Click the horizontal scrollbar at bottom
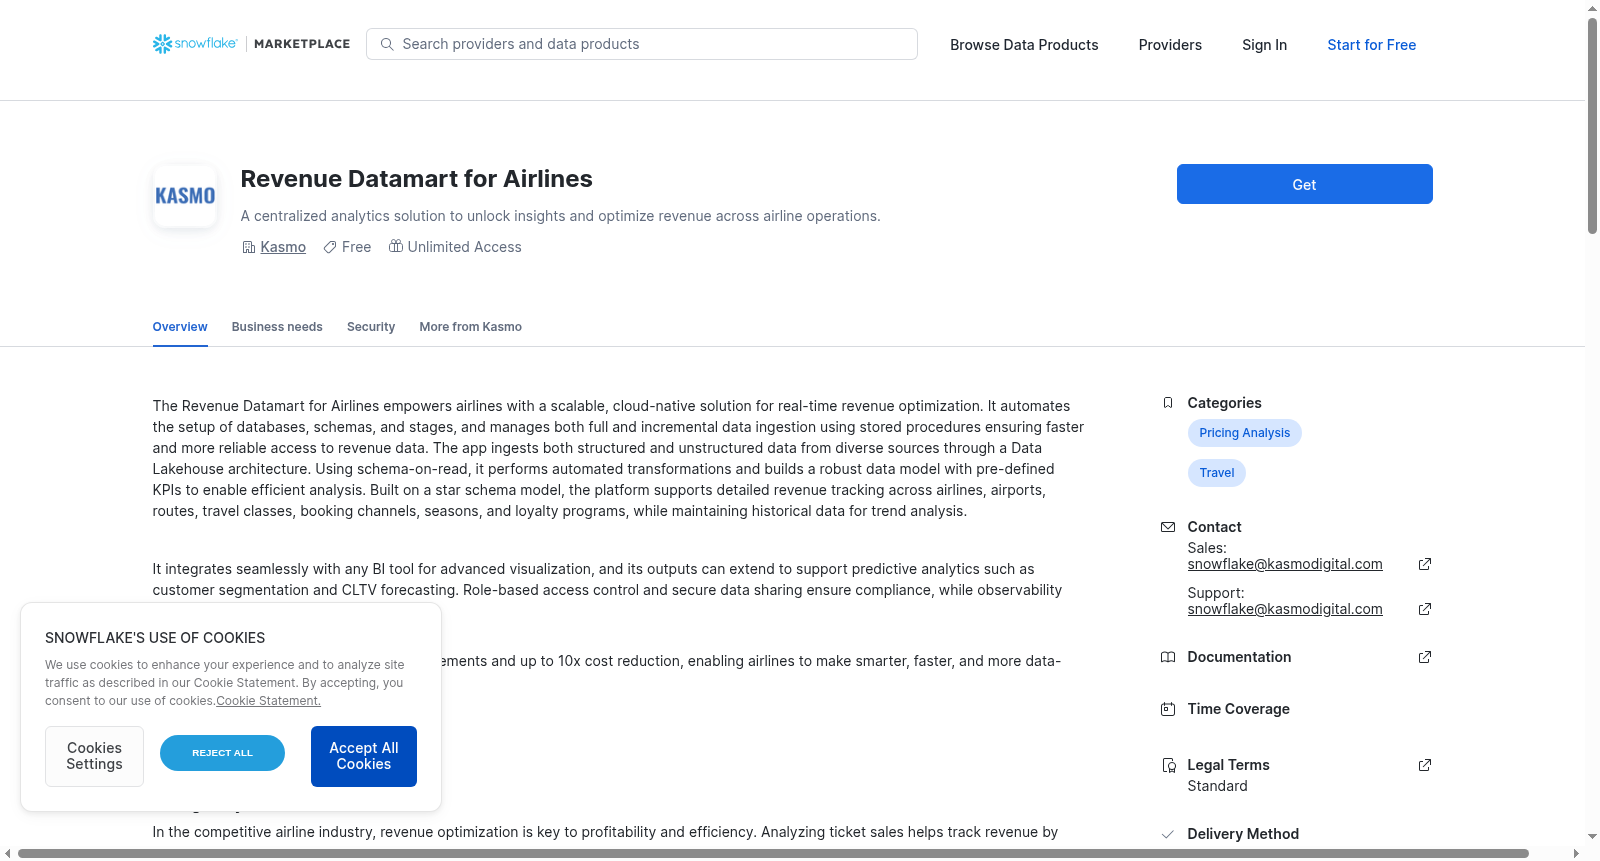 tap(773, 853)
